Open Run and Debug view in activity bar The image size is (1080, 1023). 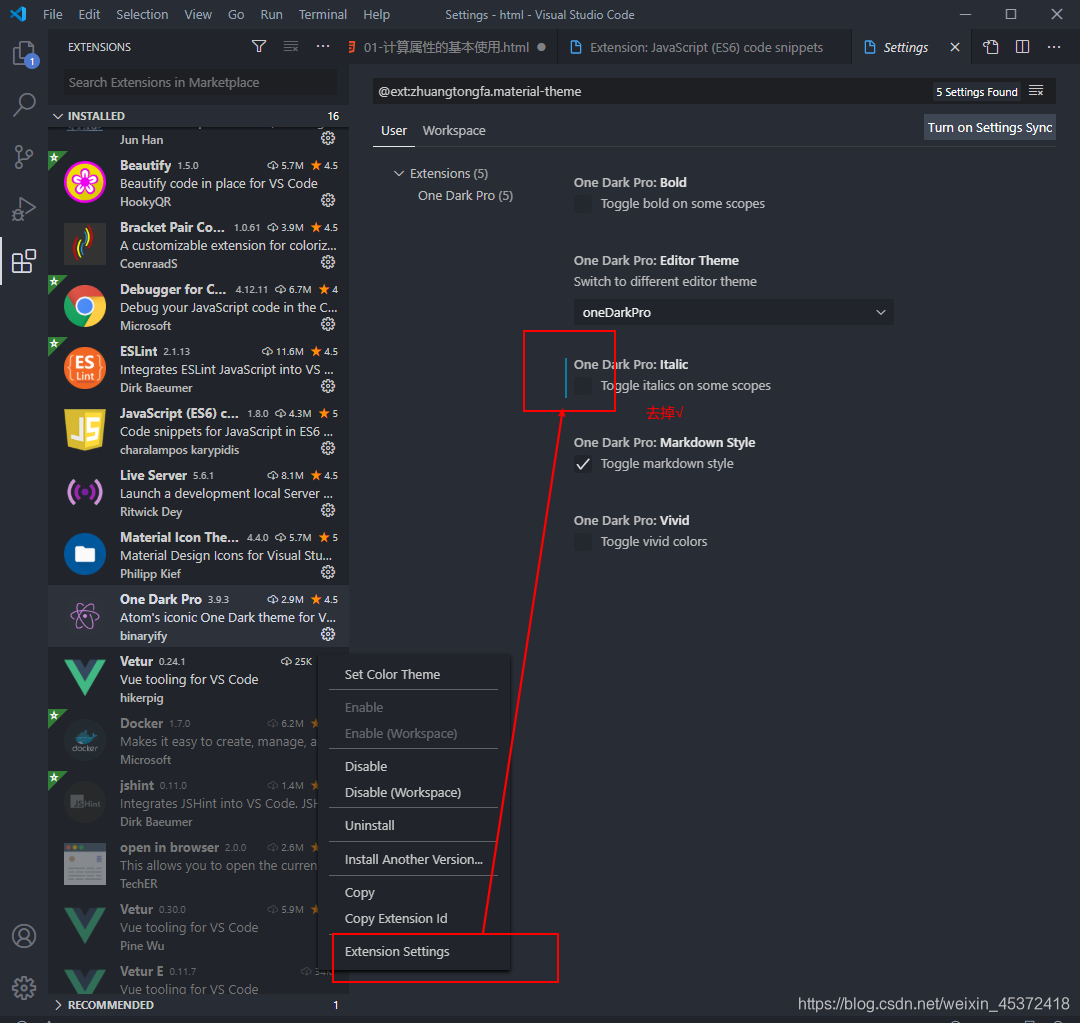pos(24,209)
